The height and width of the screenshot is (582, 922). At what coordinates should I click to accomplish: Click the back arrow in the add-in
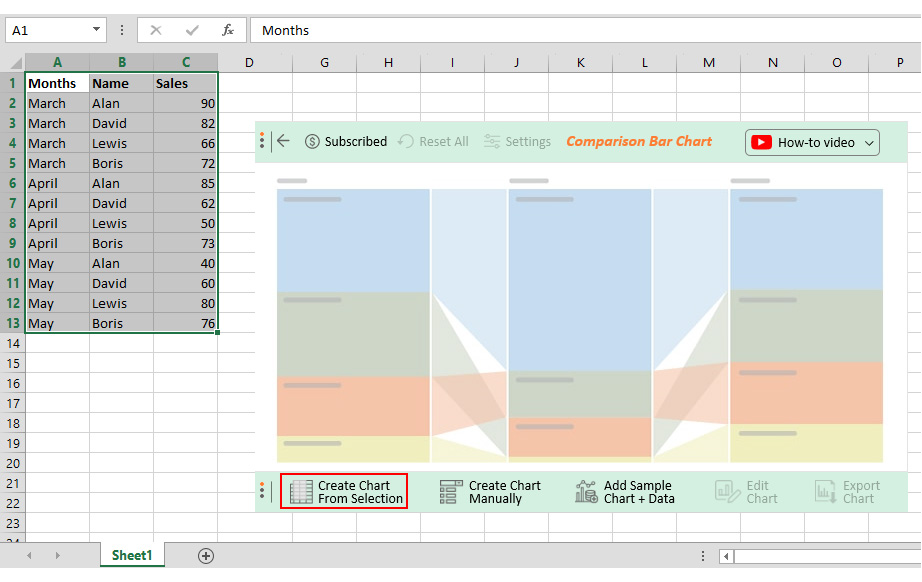coord(282,141)
